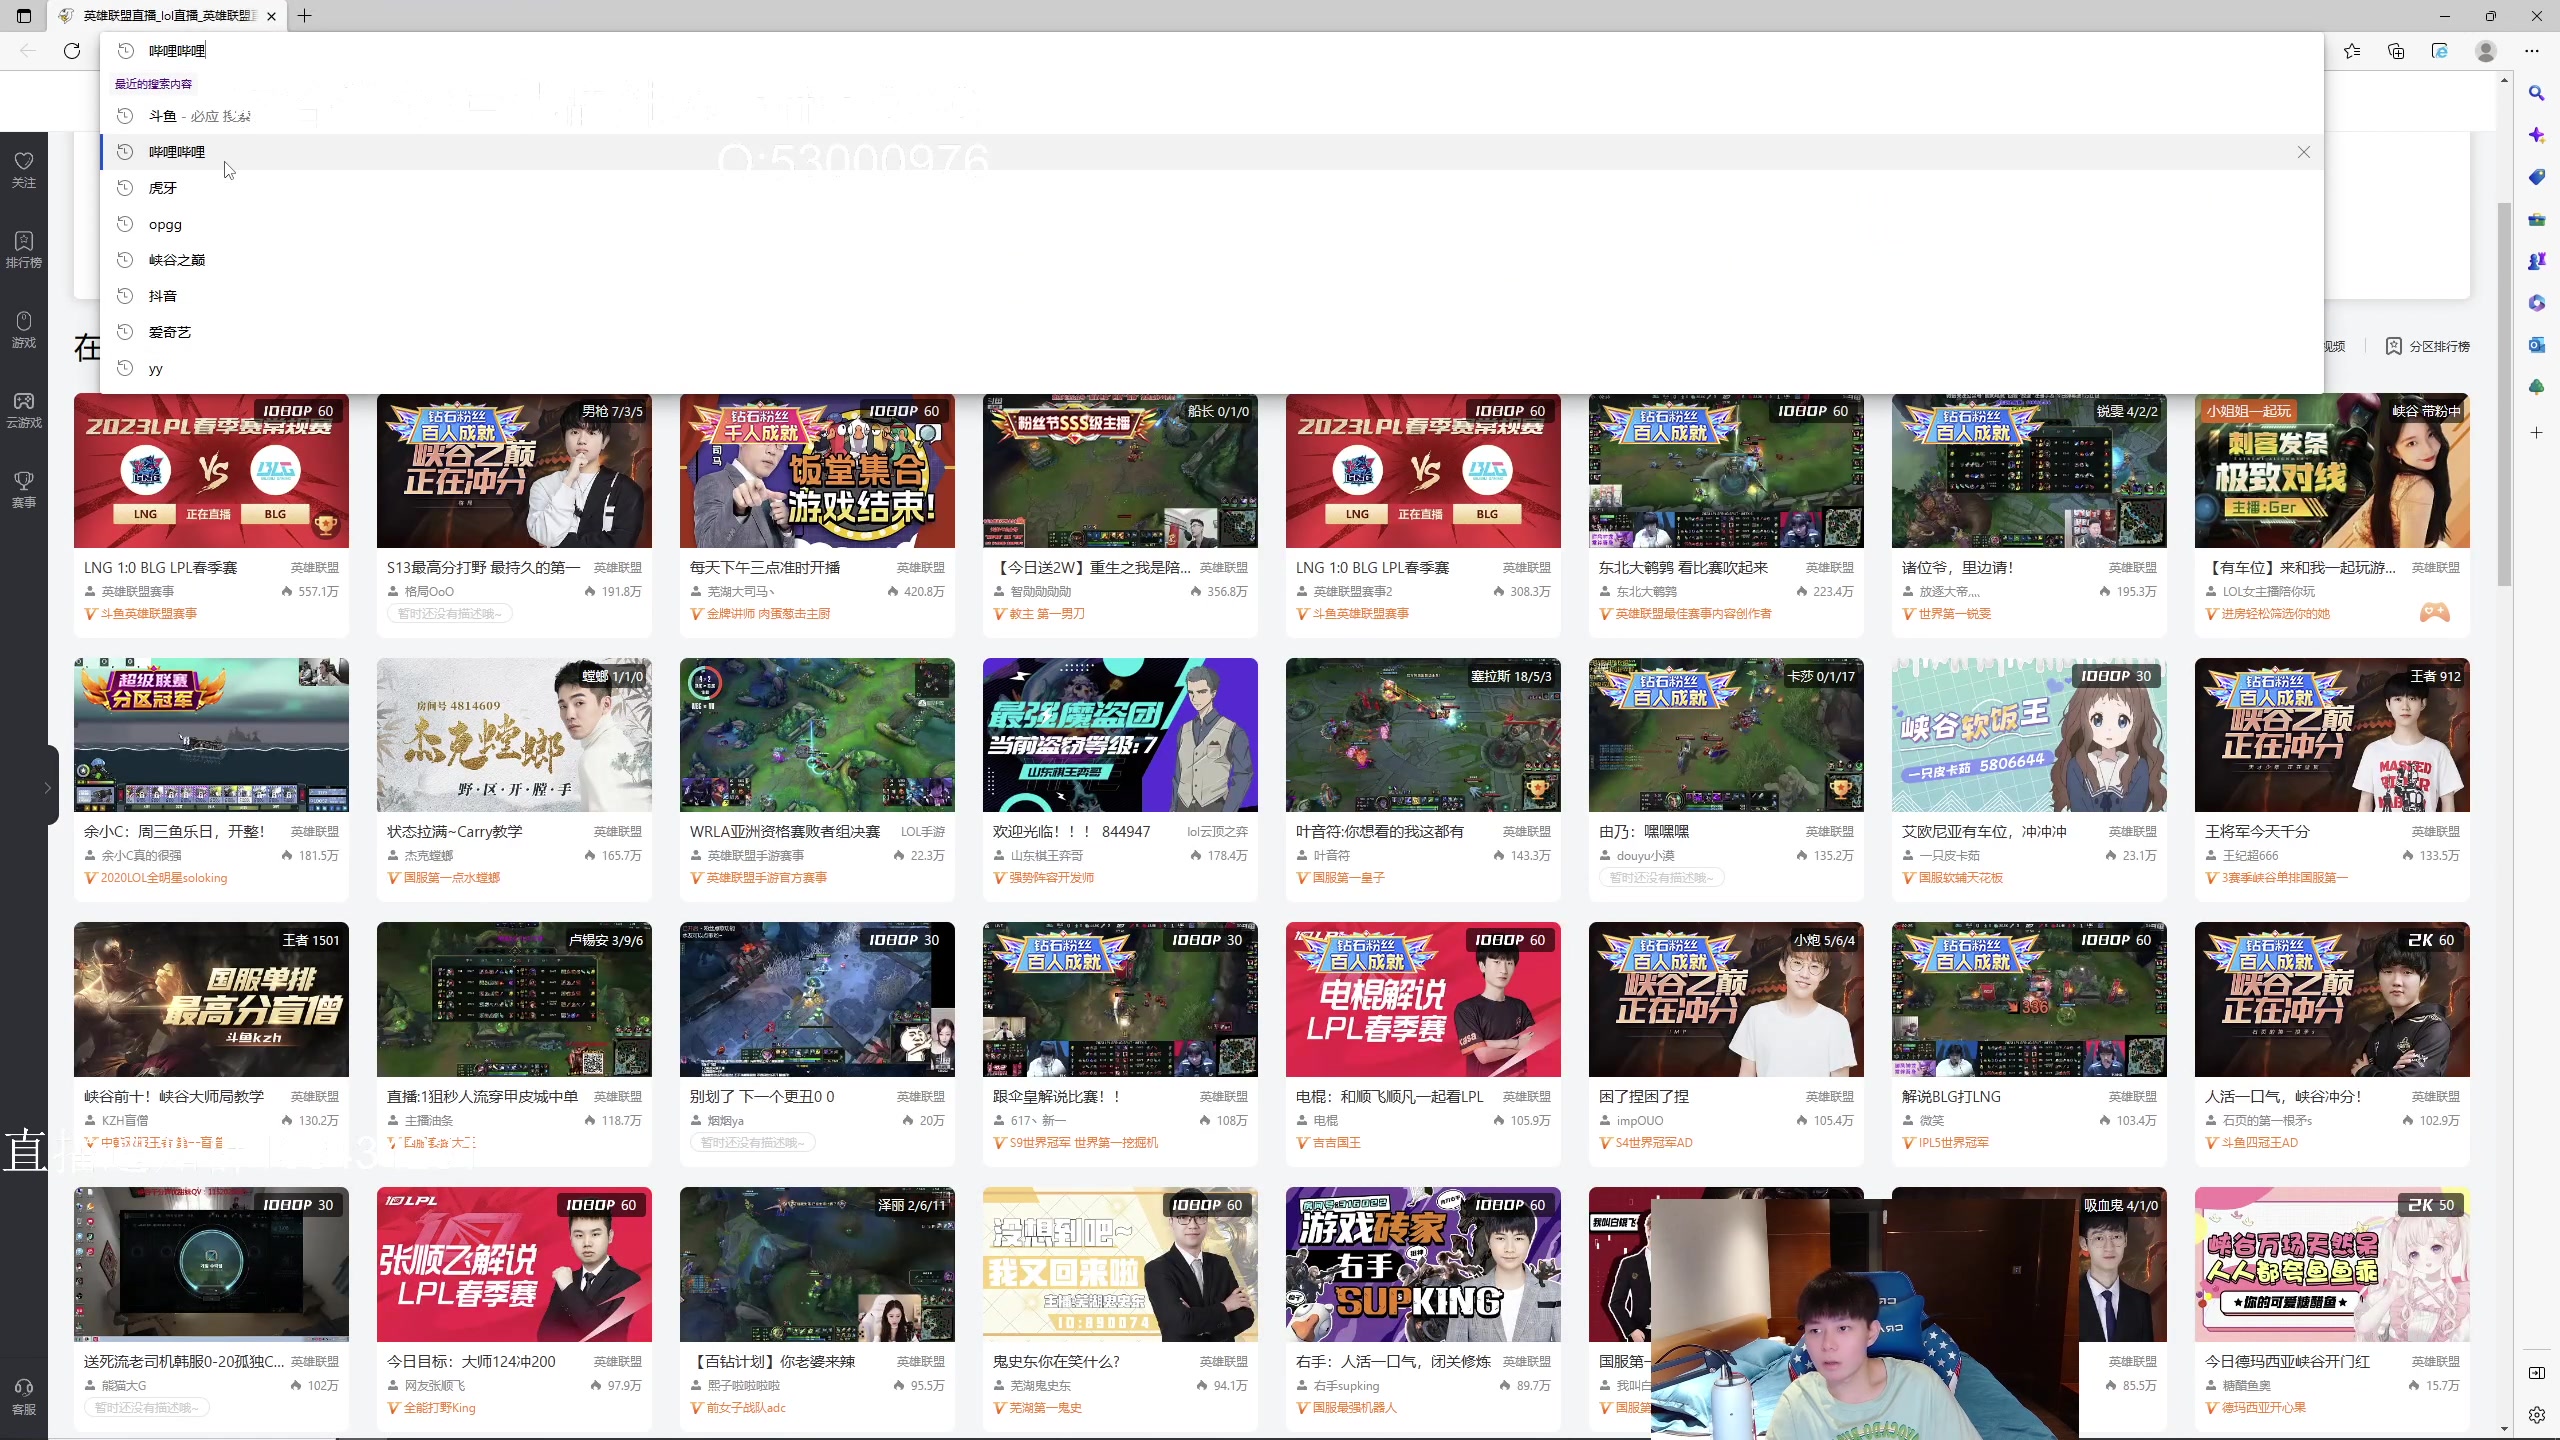
Task: Open the 游戏 games sidebar icon
Action: pyautogui.click(x=24, y=330)
